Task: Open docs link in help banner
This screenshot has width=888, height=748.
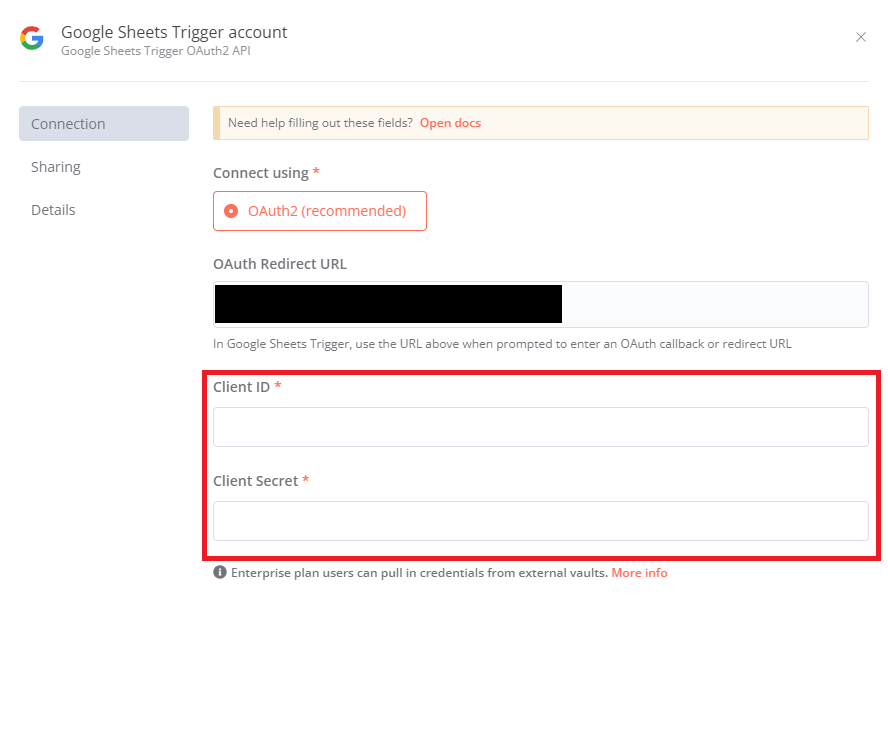Action: [x=450, y=123]
